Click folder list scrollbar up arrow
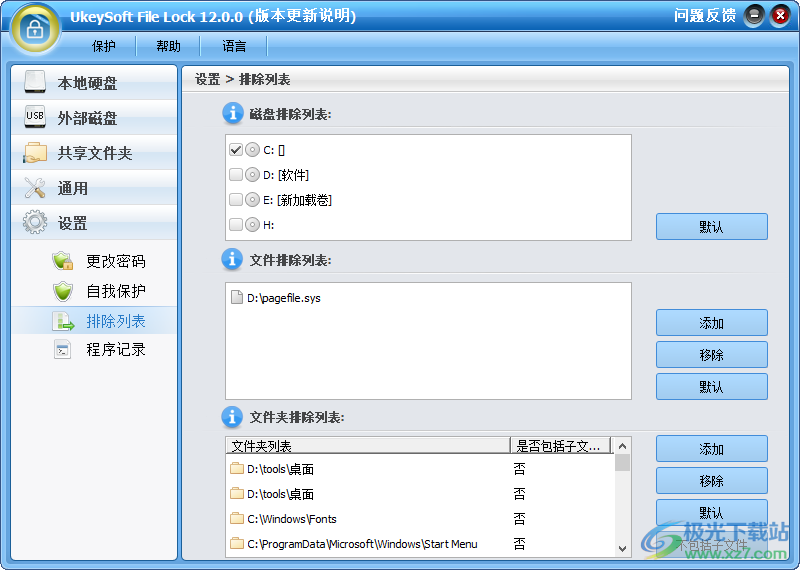Image resolution: width=800 pixels, height=570 pixels. [622, 446]
